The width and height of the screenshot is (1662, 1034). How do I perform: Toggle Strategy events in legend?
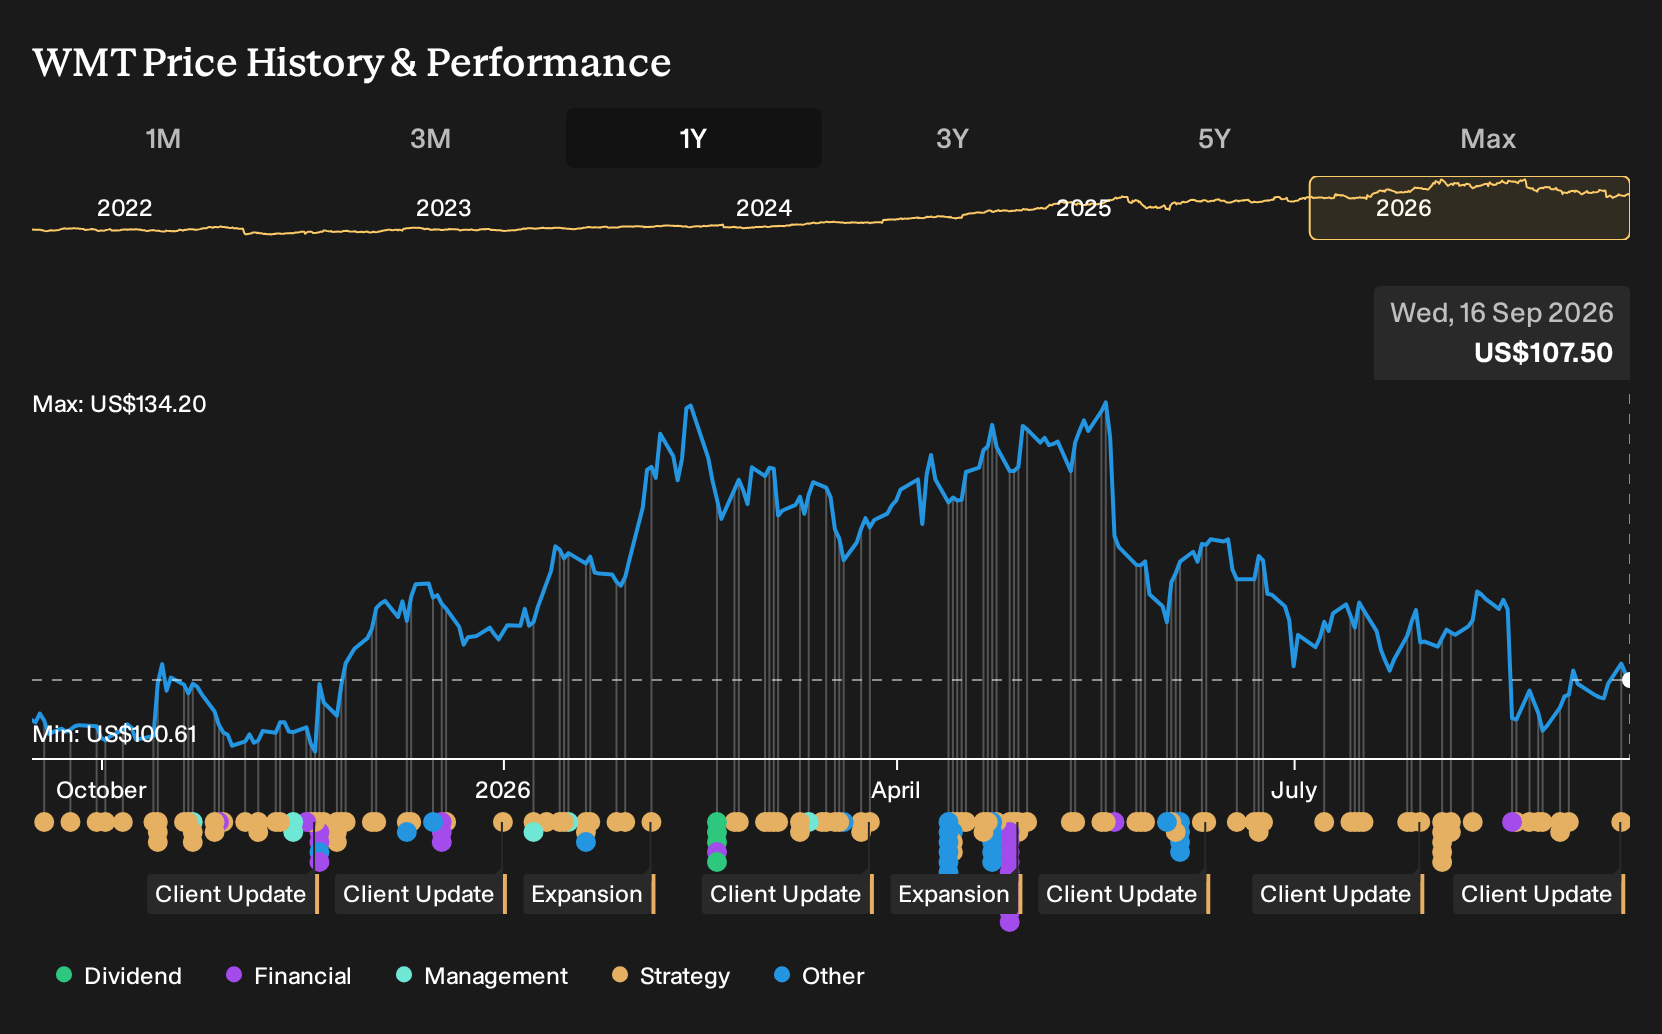click(x=671, y=976)
